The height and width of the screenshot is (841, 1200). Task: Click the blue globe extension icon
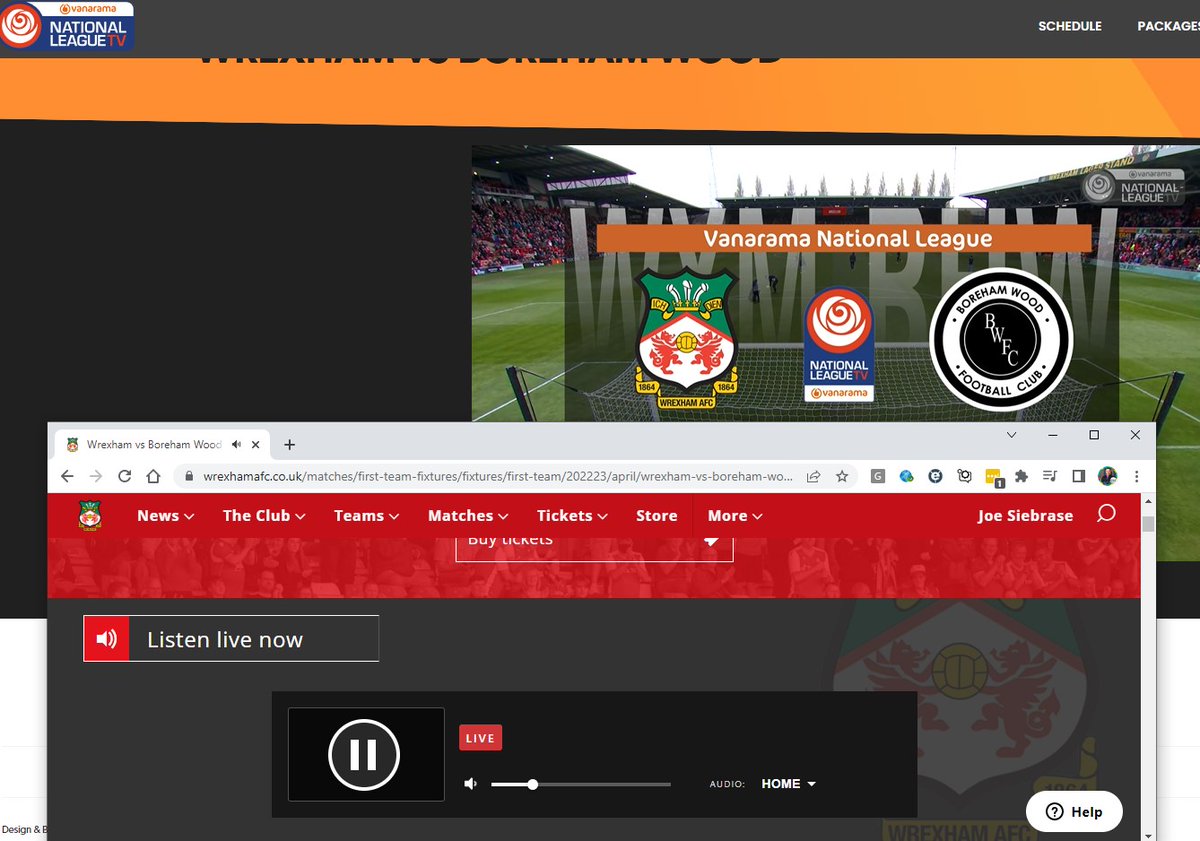(x=907, y=477)
